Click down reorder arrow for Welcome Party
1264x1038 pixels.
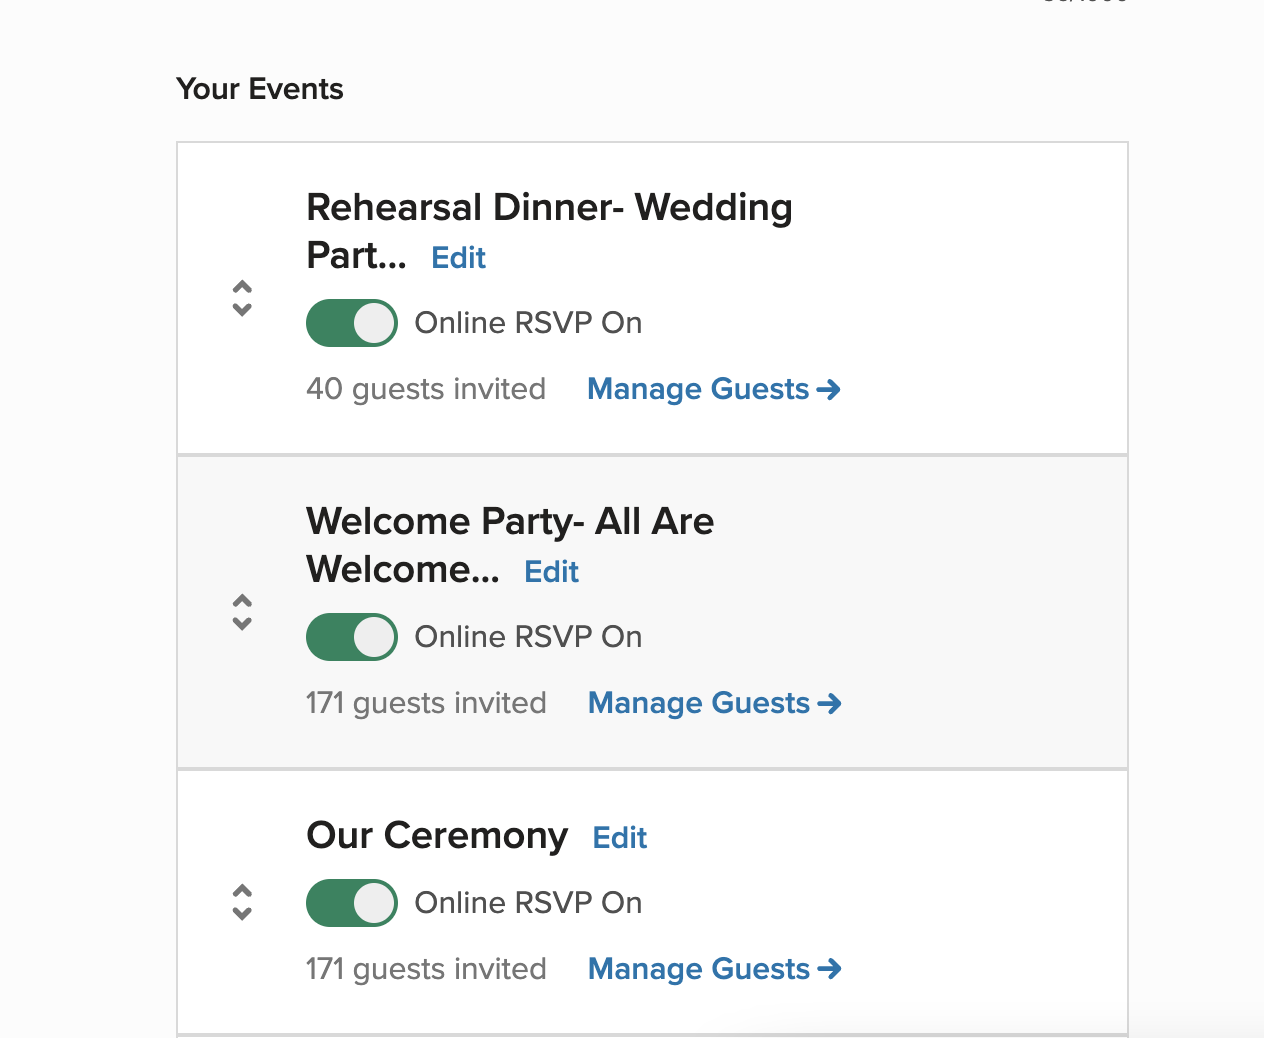pos(242,624)
